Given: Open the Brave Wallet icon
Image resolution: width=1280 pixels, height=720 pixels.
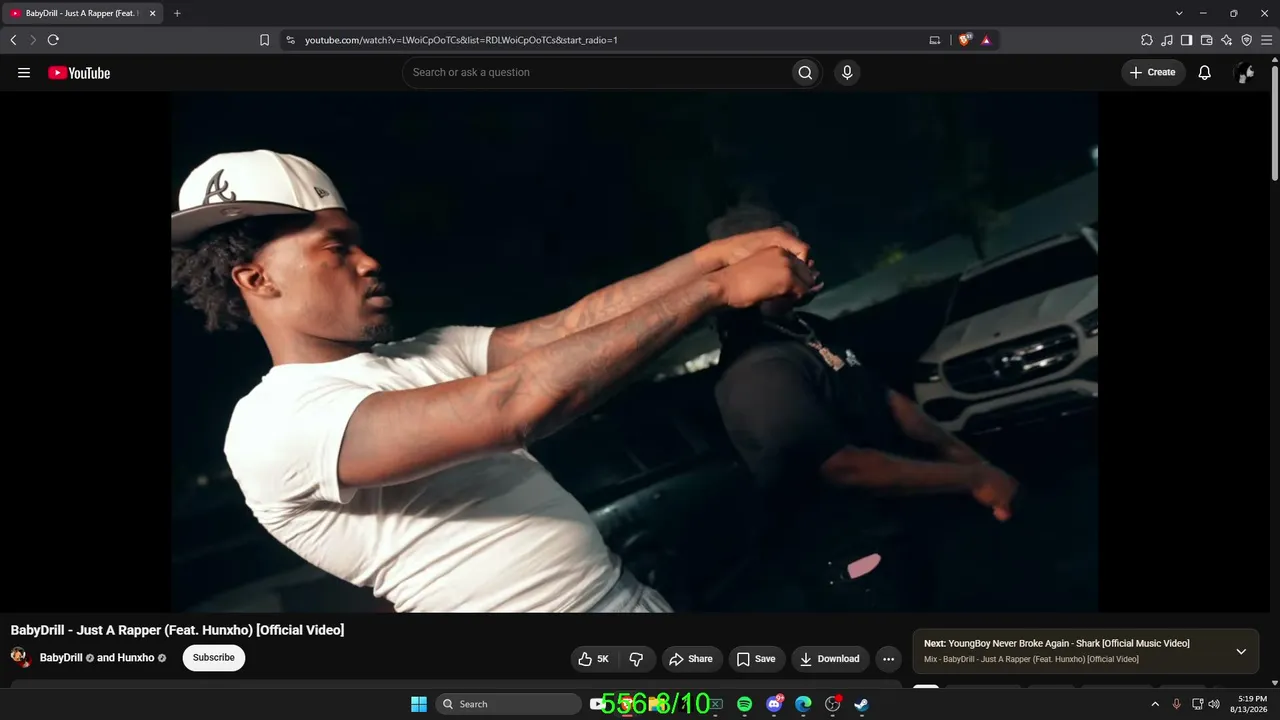Looking at the screenshot, I should coord(1207,40).
